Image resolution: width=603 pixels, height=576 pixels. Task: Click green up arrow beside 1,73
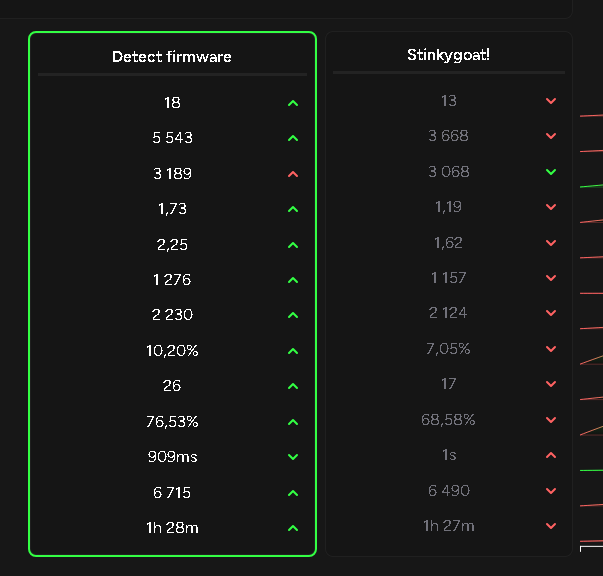click(x=293, y=209)
